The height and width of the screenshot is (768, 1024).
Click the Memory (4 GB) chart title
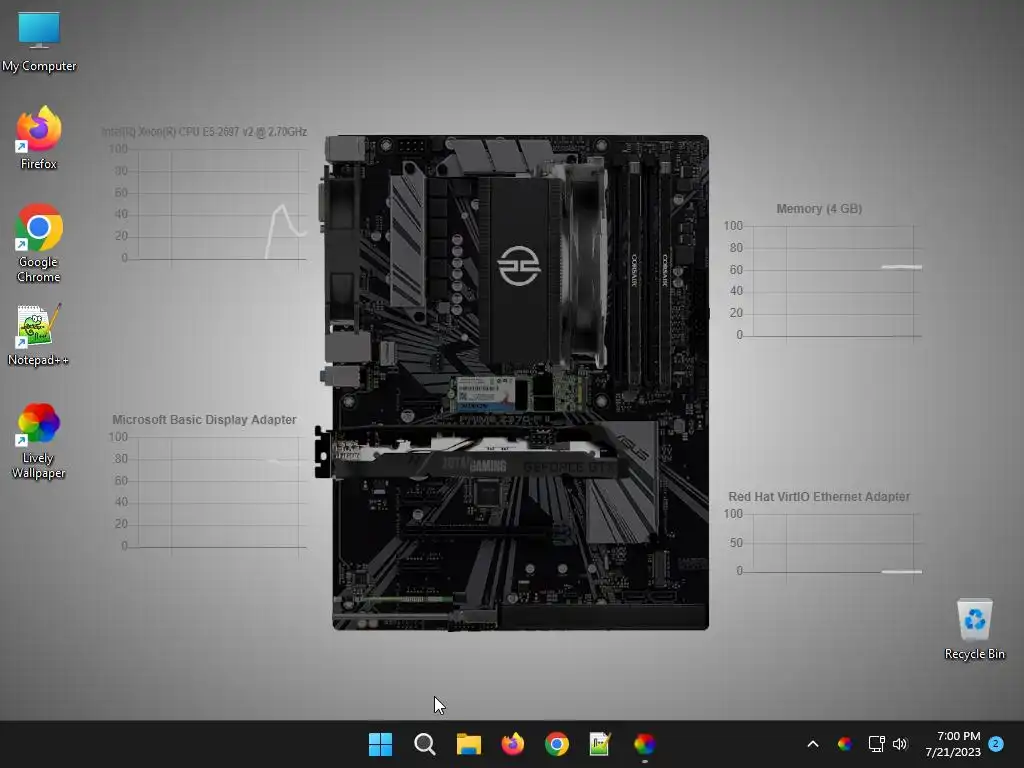pyautogui.click(x=819, y=209)
